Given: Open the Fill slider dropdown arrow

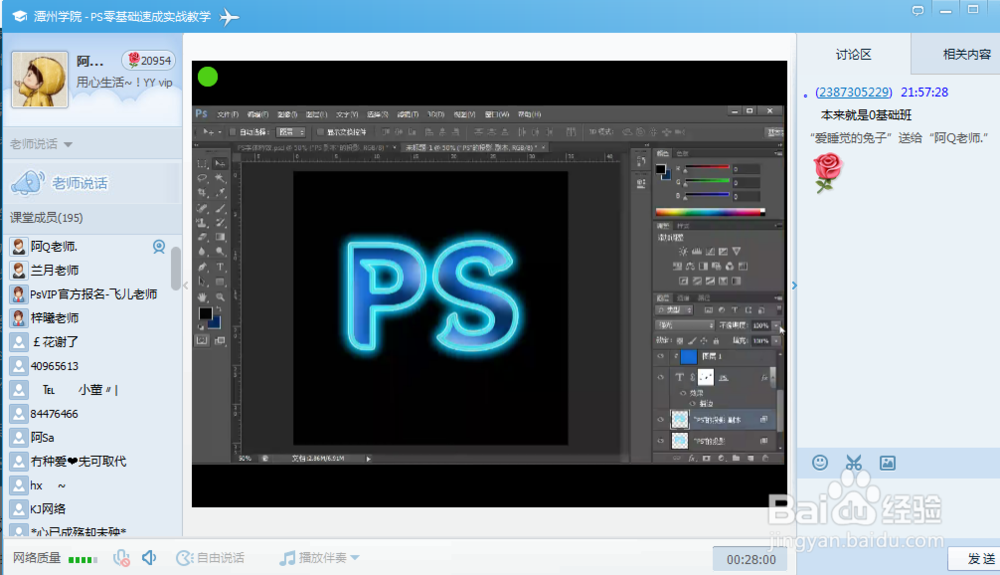Looking at the screenshot, I should [x=776, y=340].
